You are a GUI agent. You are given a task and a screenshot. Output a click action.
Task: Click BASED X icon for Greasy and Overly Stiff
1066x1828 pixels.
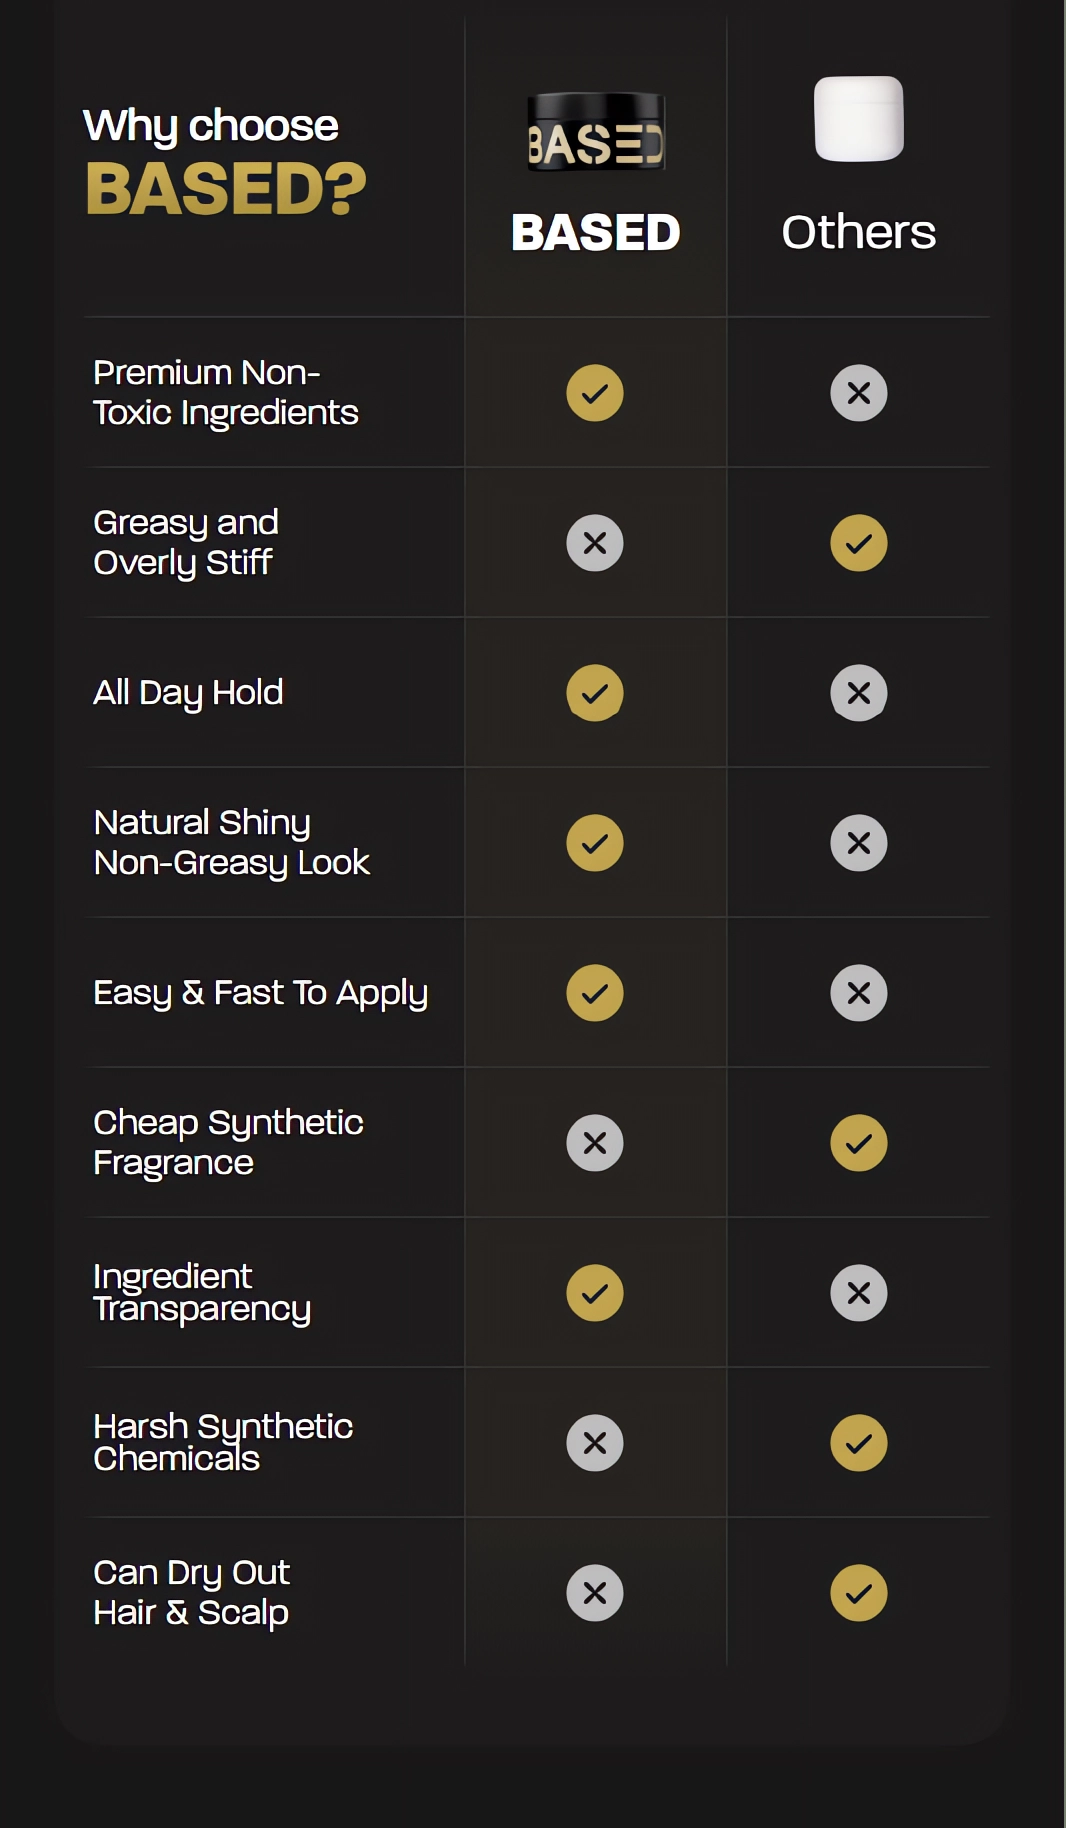coord(595,543)
